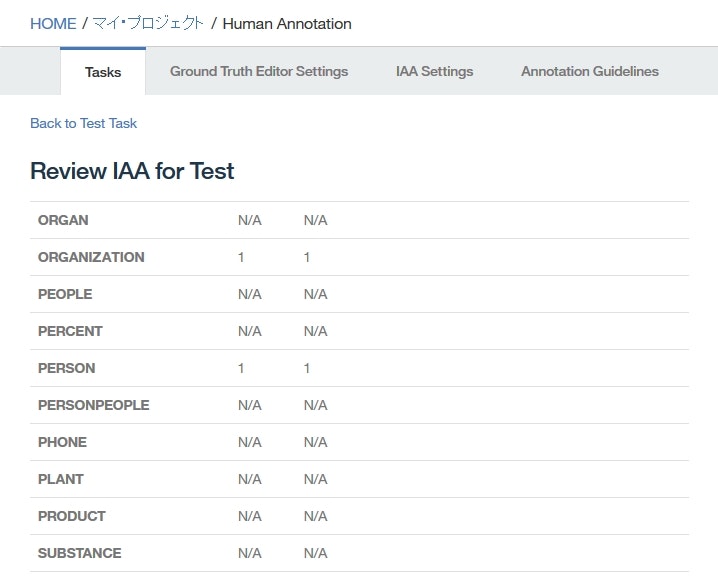
Task: Click the Review IAA for Test heading
Action: click(x=132, y=171)
